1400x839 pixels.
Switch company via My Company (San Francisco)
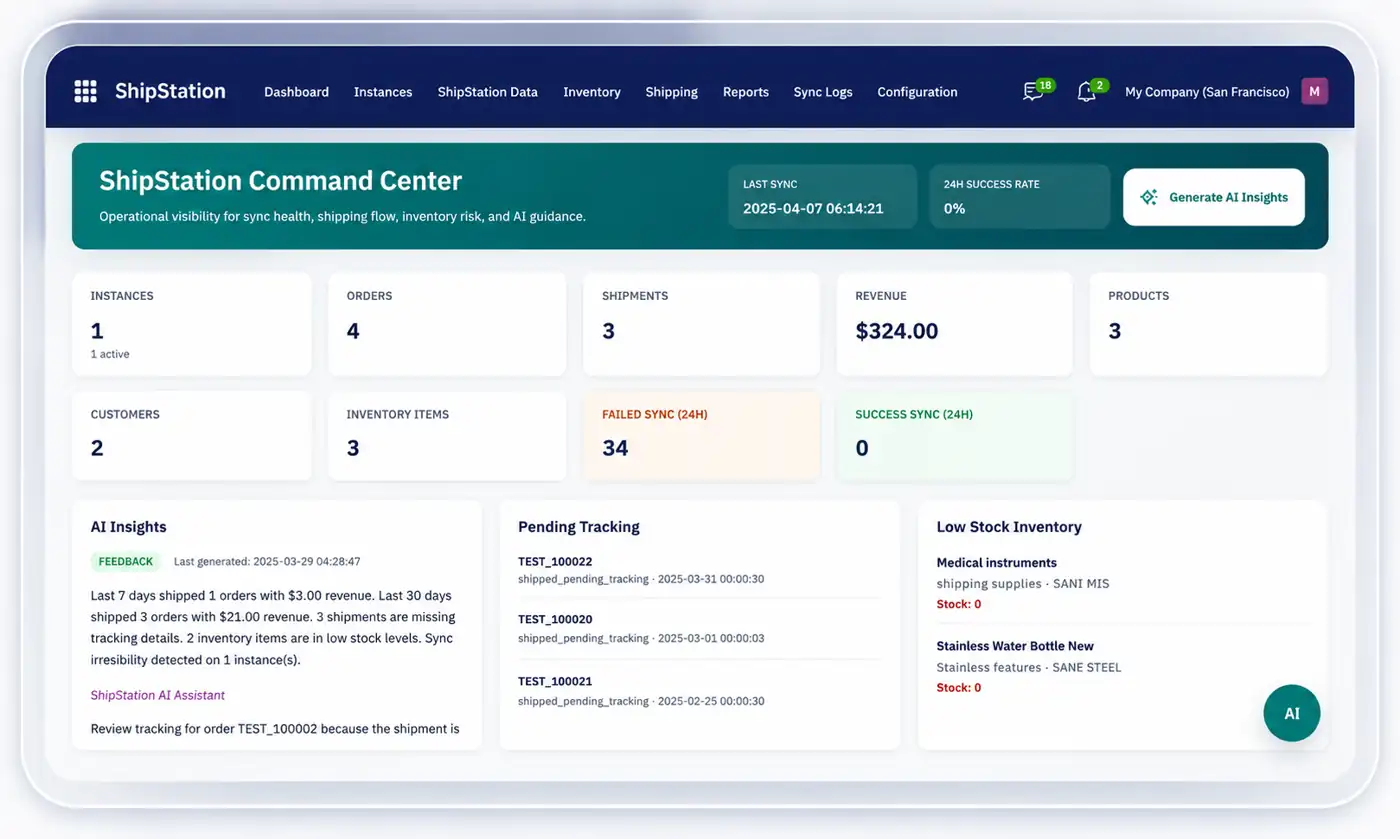tap(1207, 92)
